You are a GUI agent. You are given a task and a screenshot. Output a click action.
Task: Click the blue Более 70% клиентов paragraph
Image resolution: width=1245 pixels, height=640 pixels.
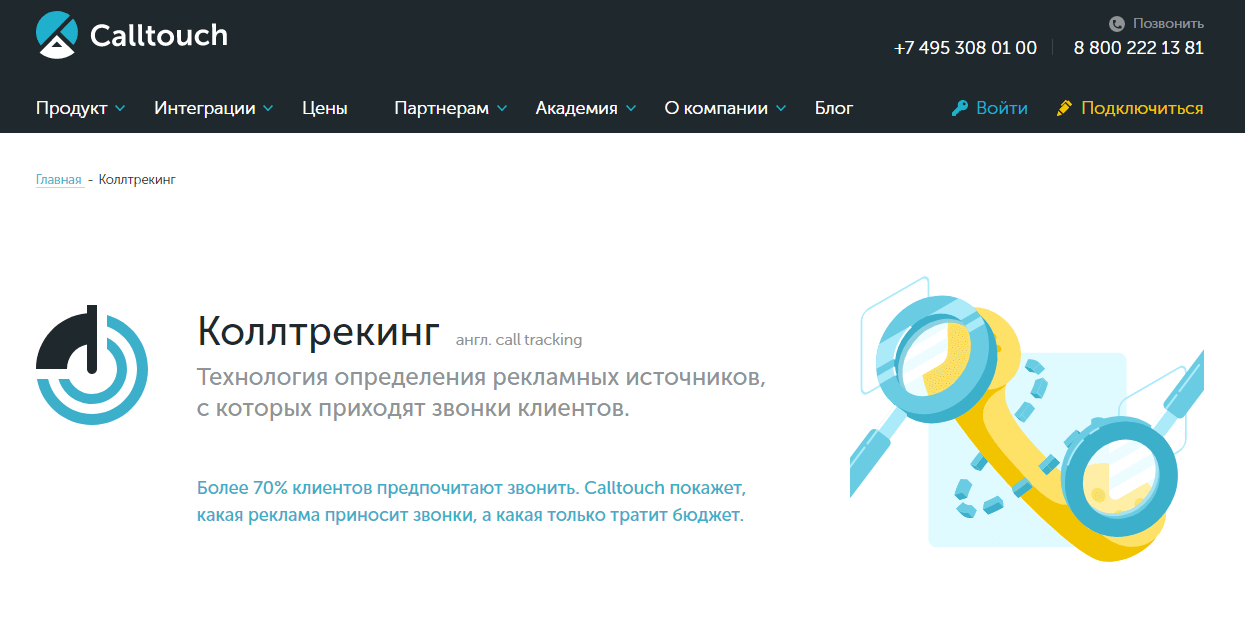click(472, 503)
